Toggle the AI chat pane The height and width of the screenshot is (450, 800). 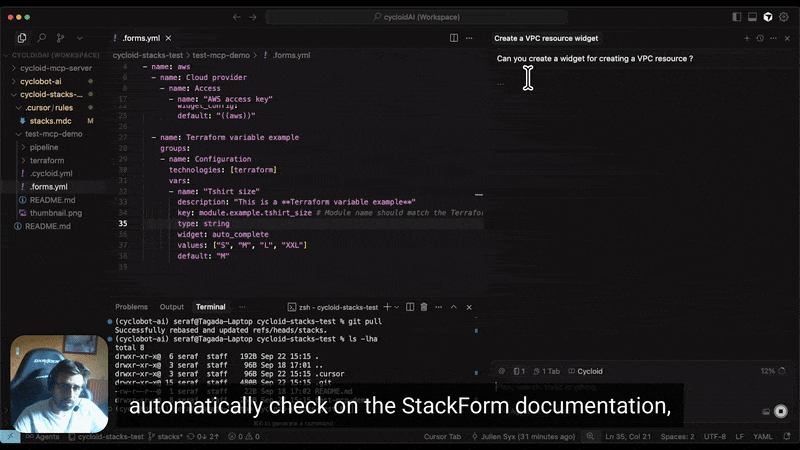(x=768, y=17)
